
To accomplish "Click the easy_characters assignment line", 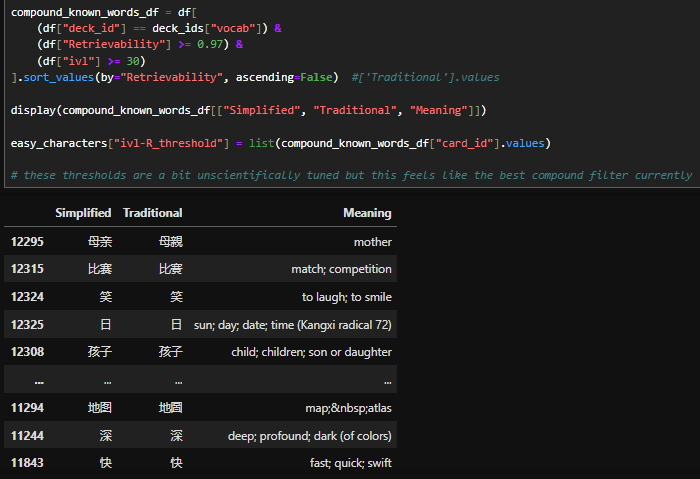I will click(280, 143).
